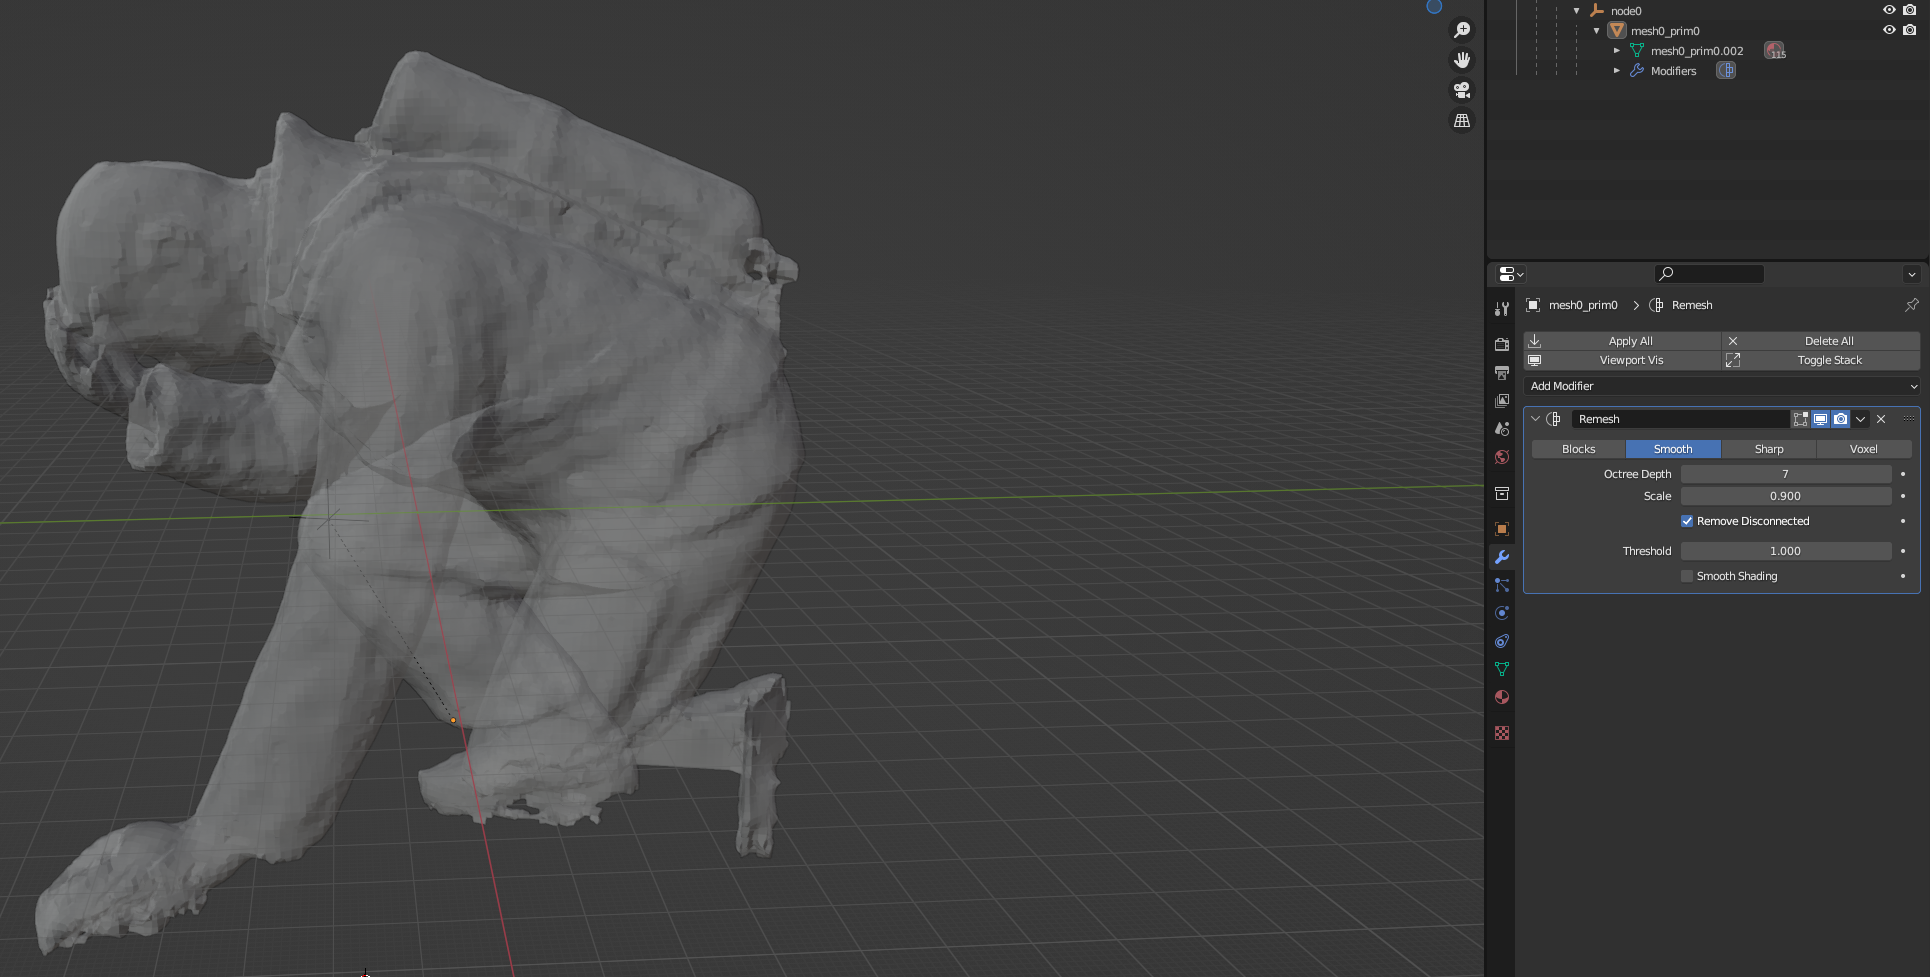This screenshot has height=977, width=1930.
Task: Open the Material properties tab
Action: 1502,697
